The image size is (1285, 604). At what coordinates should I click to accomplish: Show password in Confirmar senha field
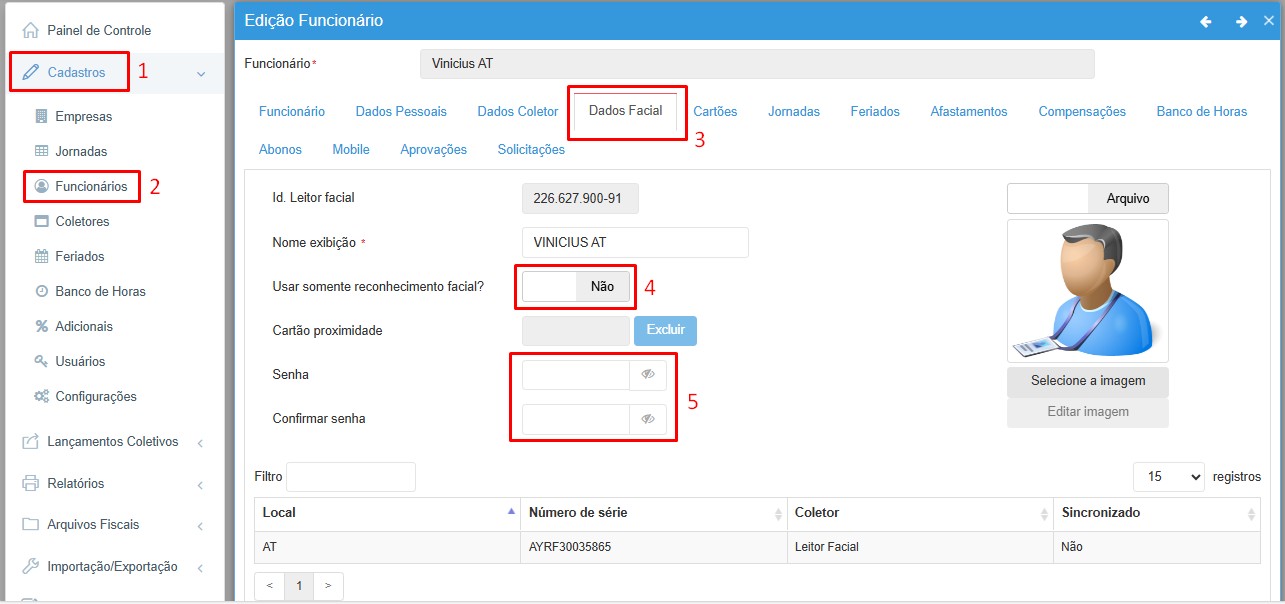tap(648, 419)
